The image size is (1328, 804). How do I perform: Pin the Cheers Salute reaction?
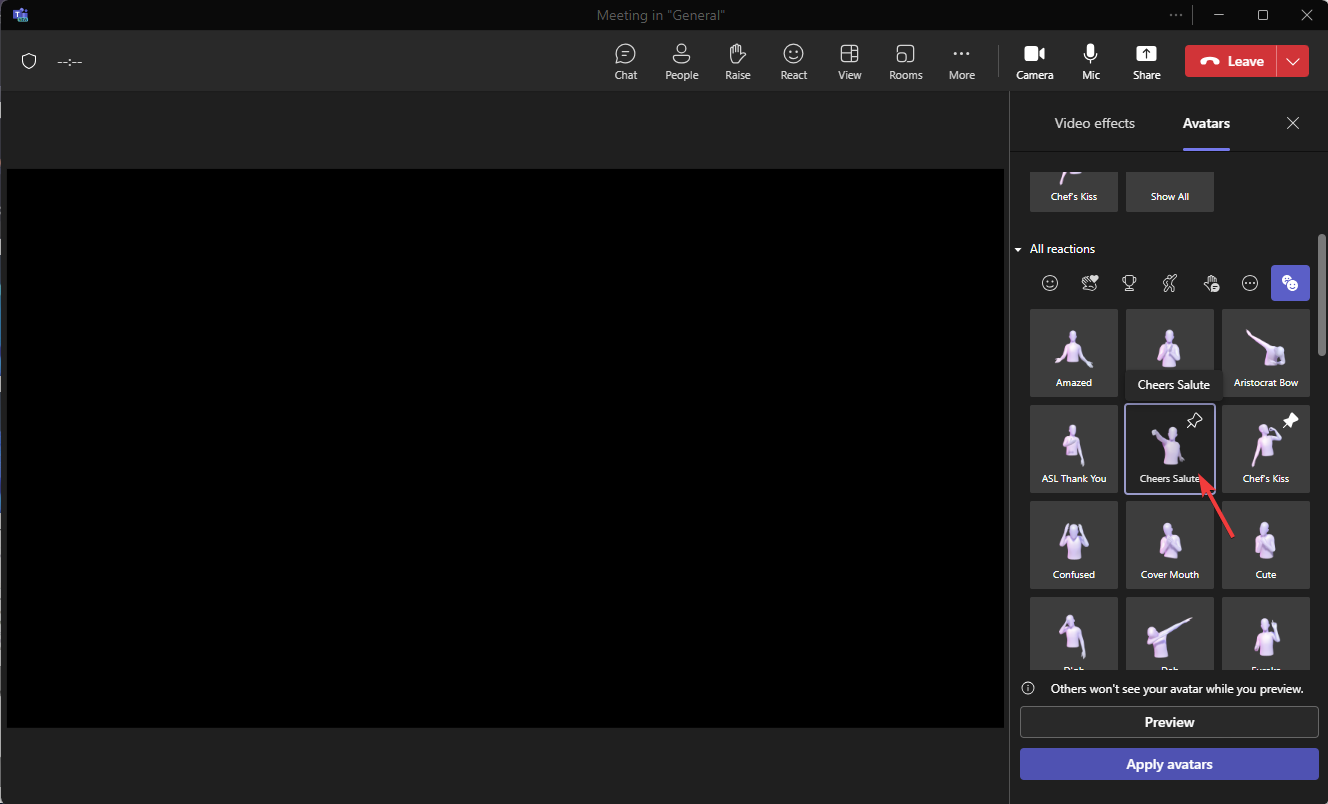coord(1194,422)
